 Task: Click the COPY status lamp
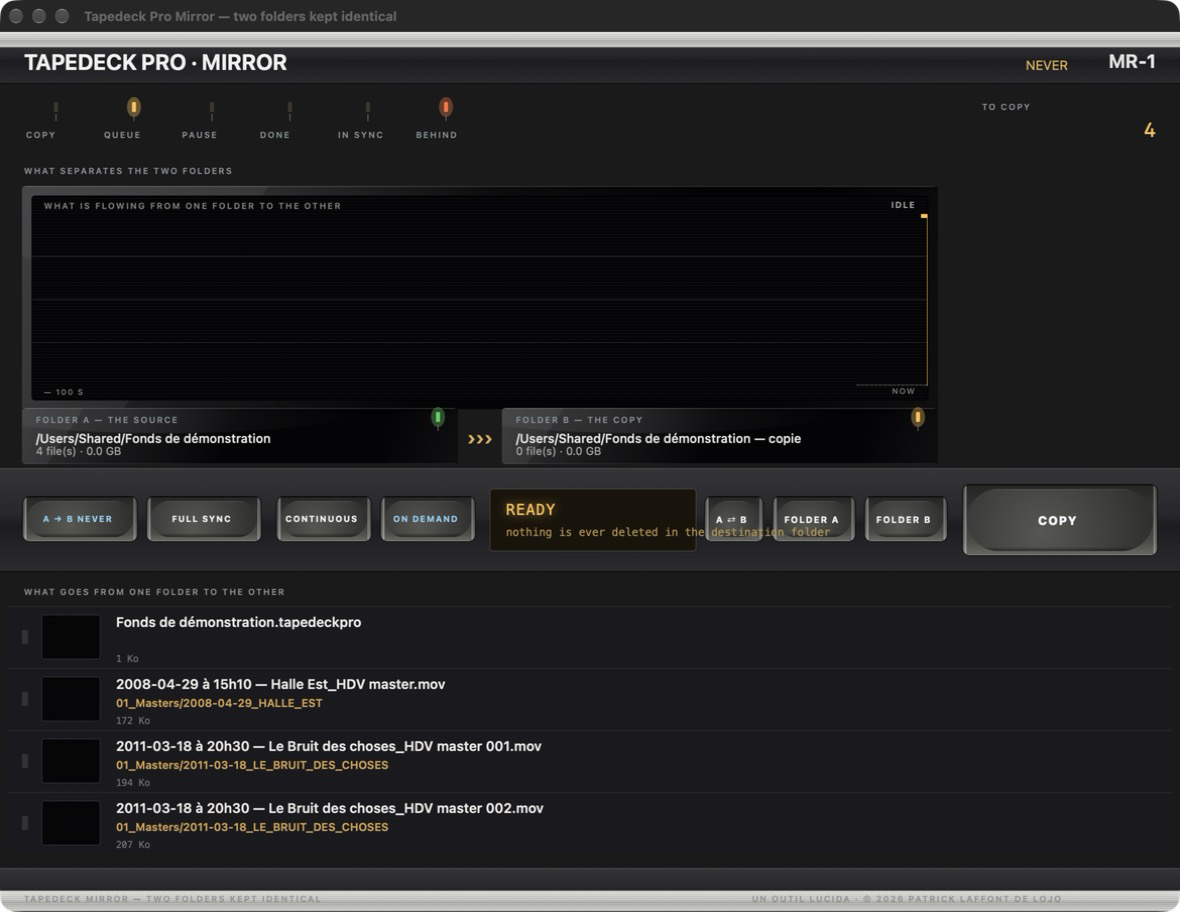[56, 110]
